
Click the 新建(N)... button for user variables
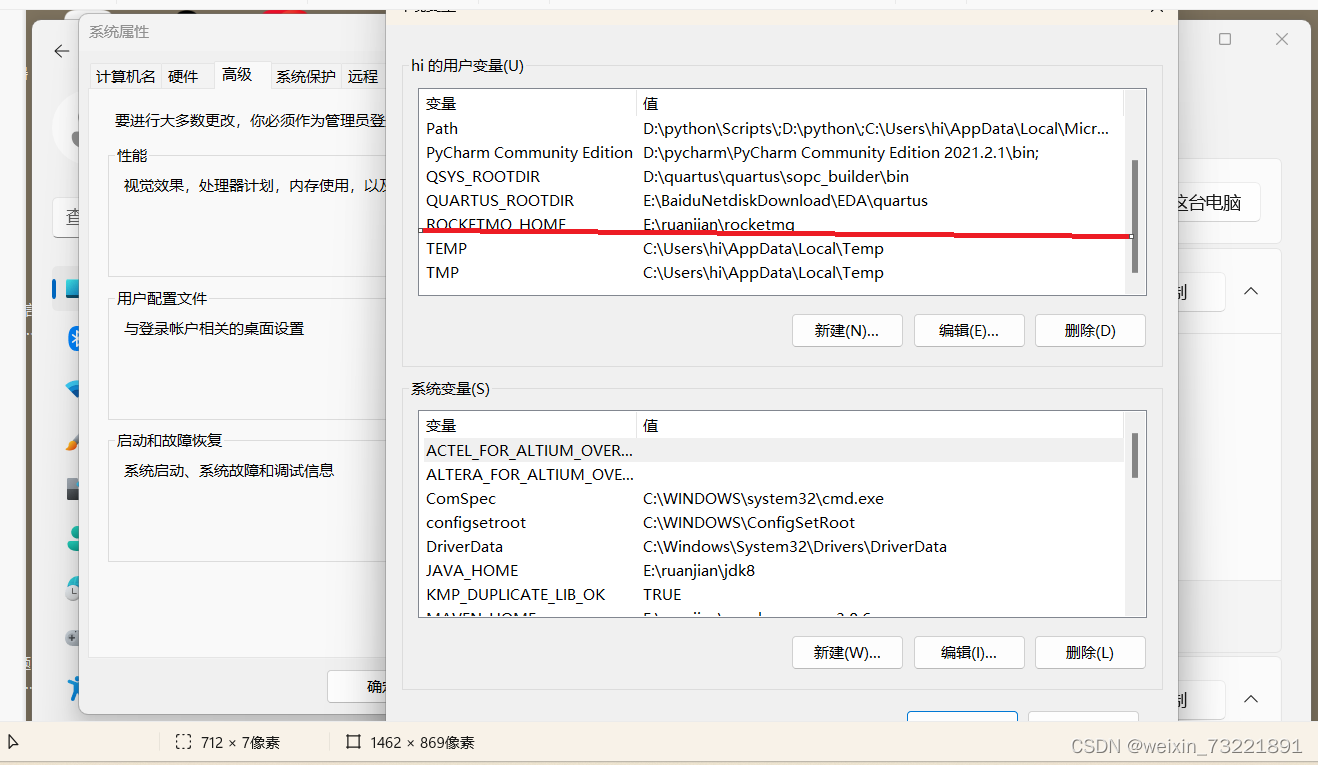847,330
